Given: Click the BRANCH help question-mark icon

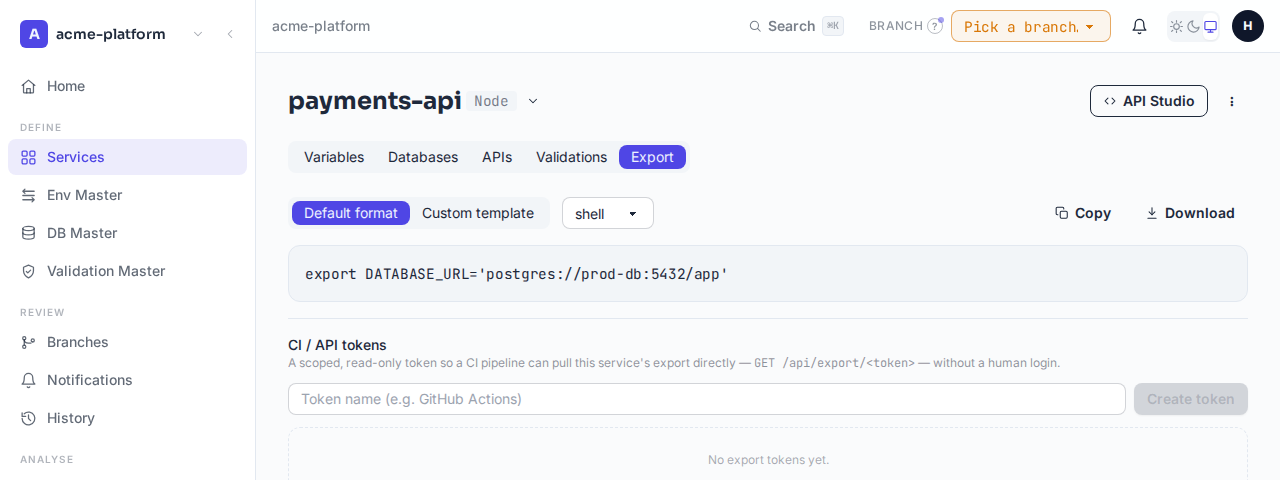Looking at the screenshot, I should point(935,26).
